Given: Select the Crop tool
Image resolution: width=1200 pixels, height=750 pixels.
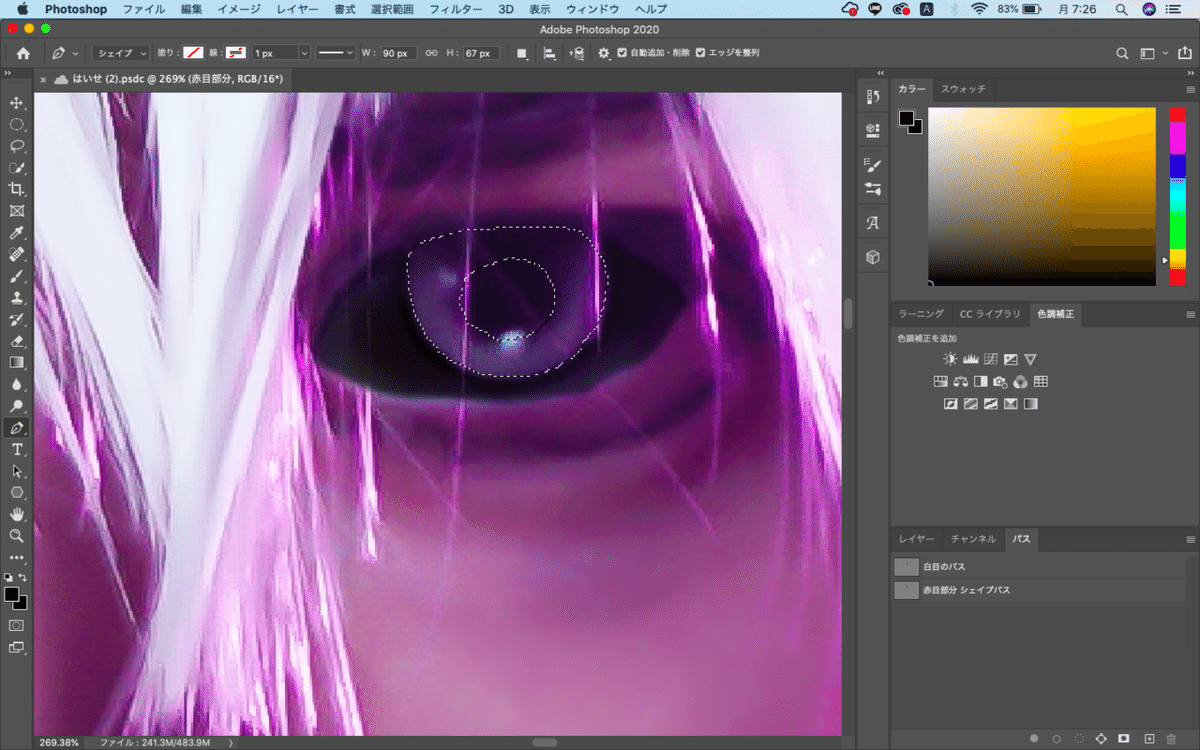Looking at the screenshot, I should (x=17, y=189).
